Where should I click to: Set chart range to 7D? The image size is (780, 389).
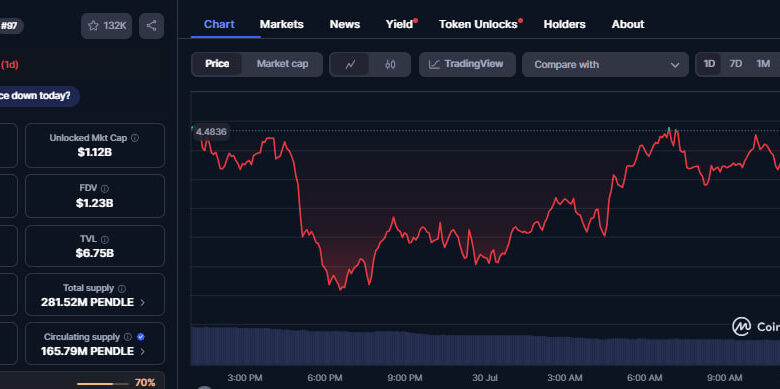pyautogui.click(x=736, y=64)
